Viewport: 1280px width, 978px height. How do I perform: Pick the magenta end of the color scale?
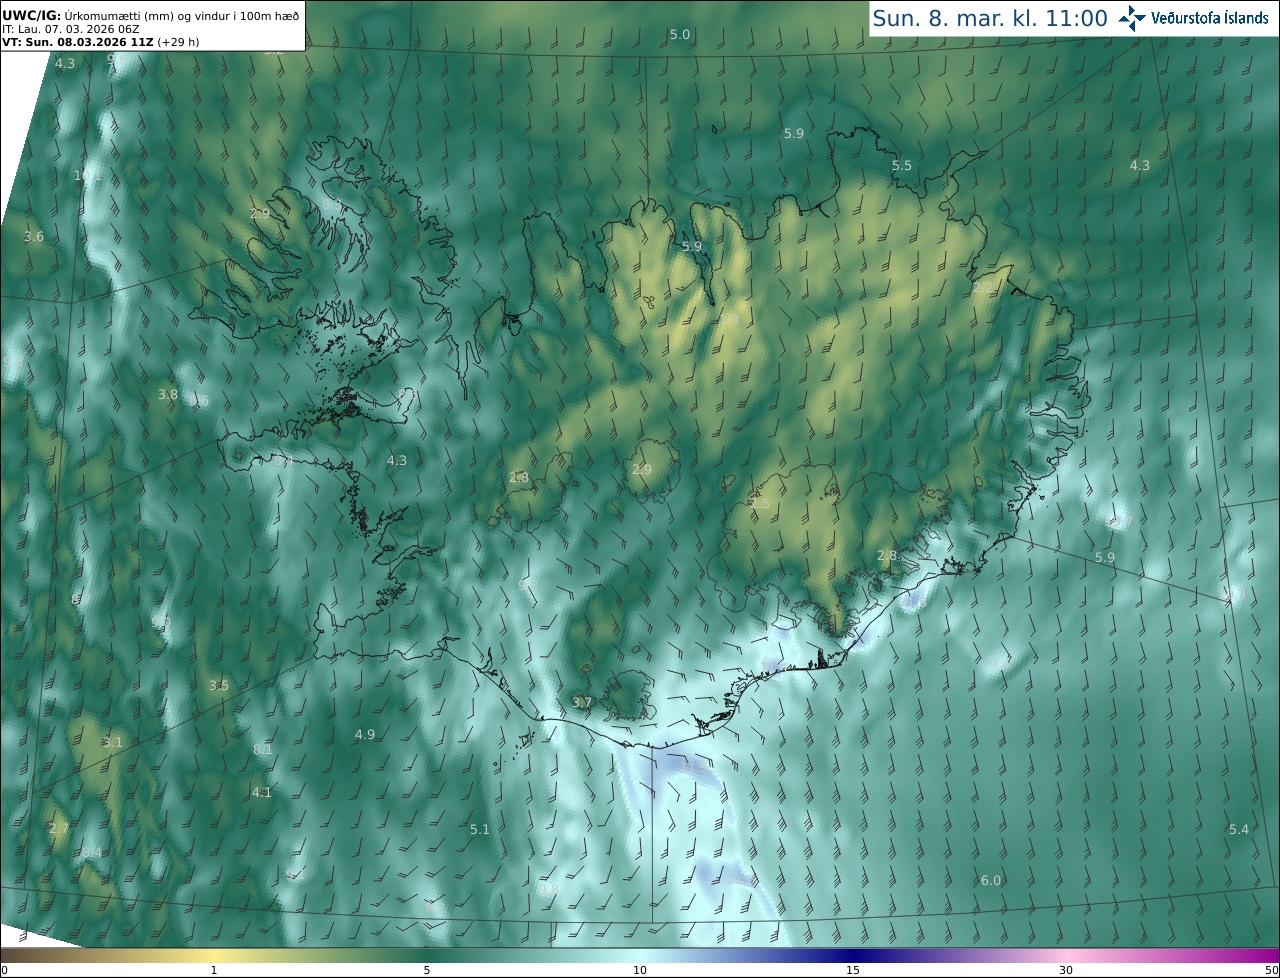coord(1268,956)
